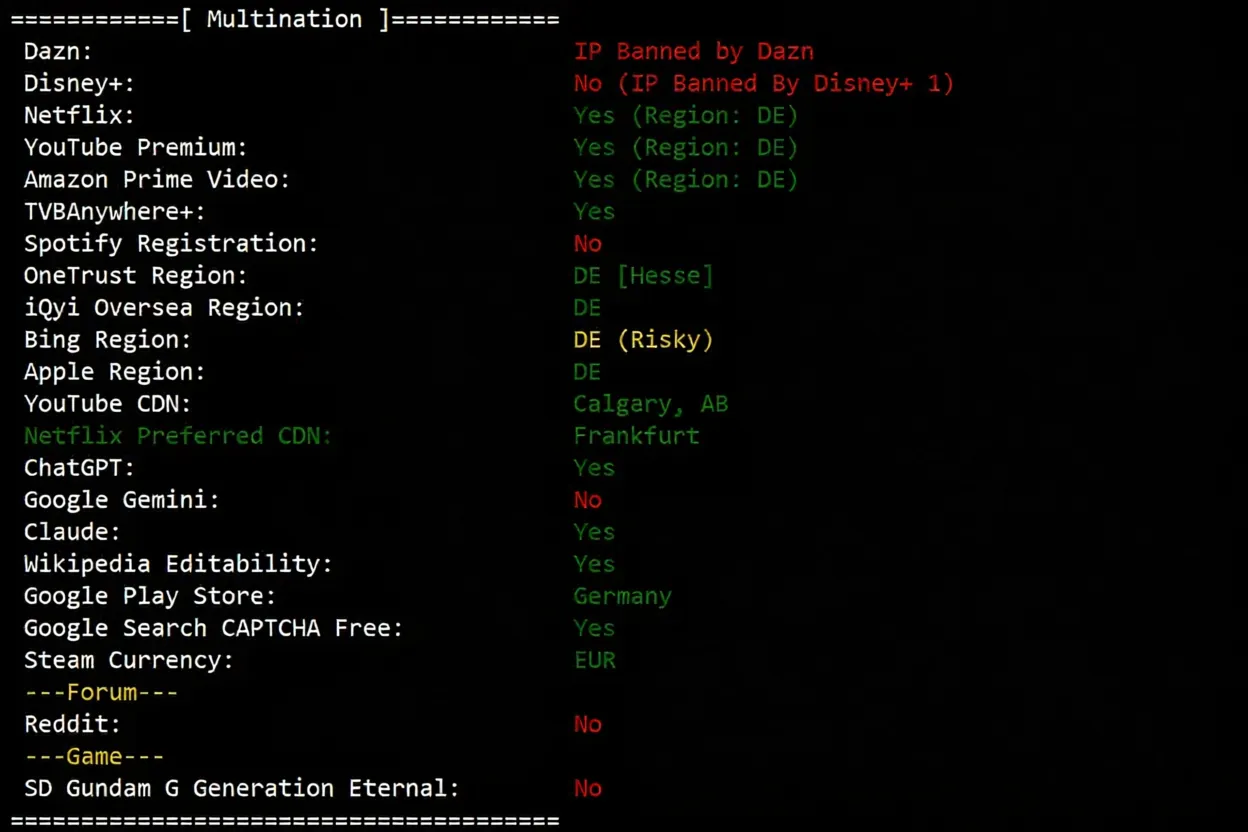
Task: Click the Spotify Registration 'No' result
Action: coord(588,243)
